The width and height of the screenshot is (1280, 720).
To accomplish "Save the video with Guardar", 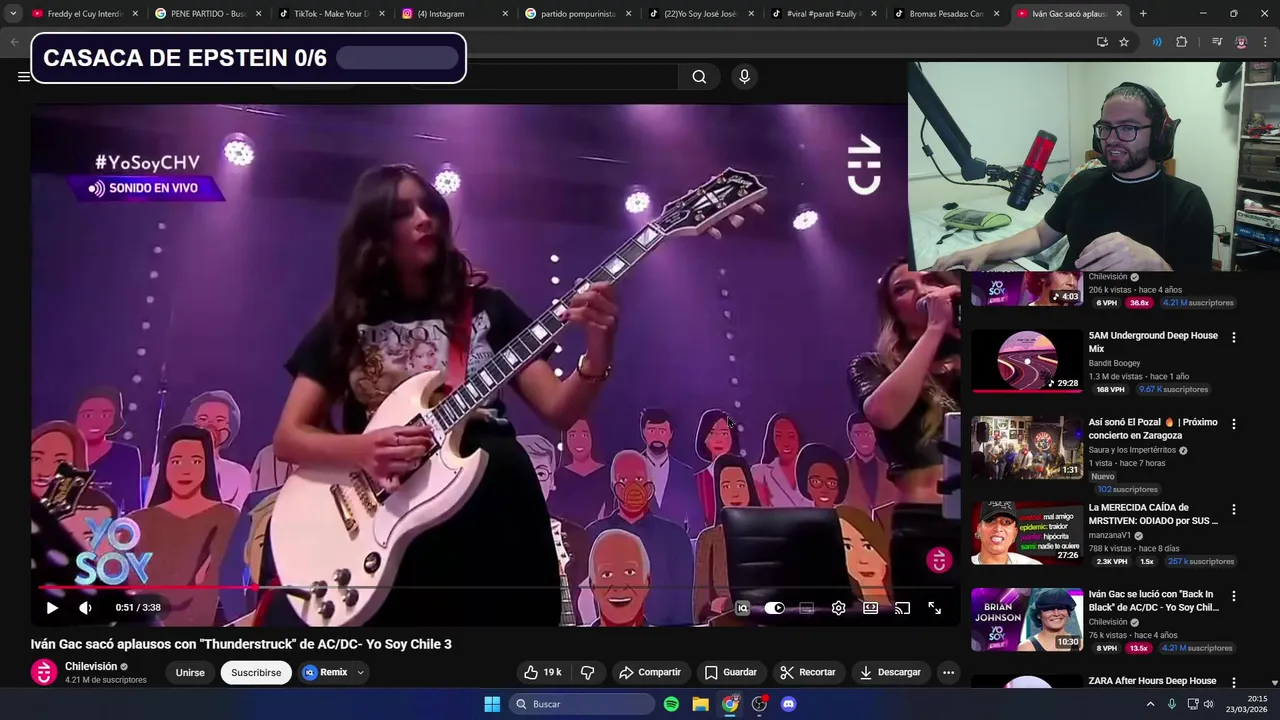I will click(x=730, y=672).
